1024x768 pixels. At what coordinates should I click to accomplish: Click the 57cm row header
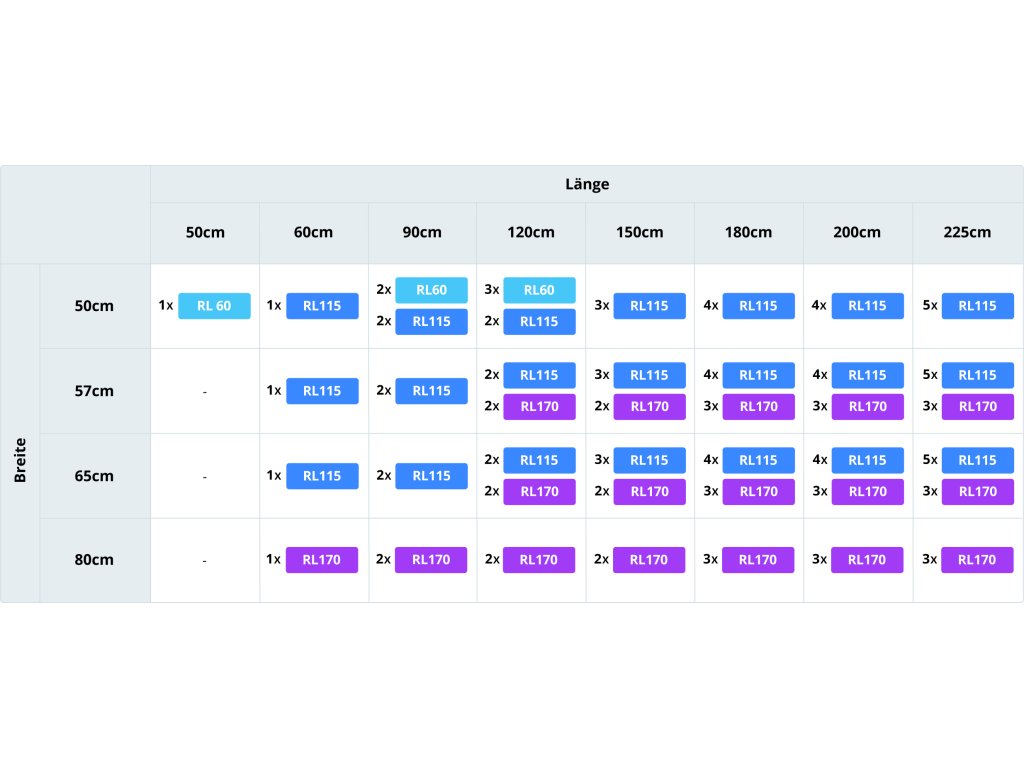click(x=94, y=391)
